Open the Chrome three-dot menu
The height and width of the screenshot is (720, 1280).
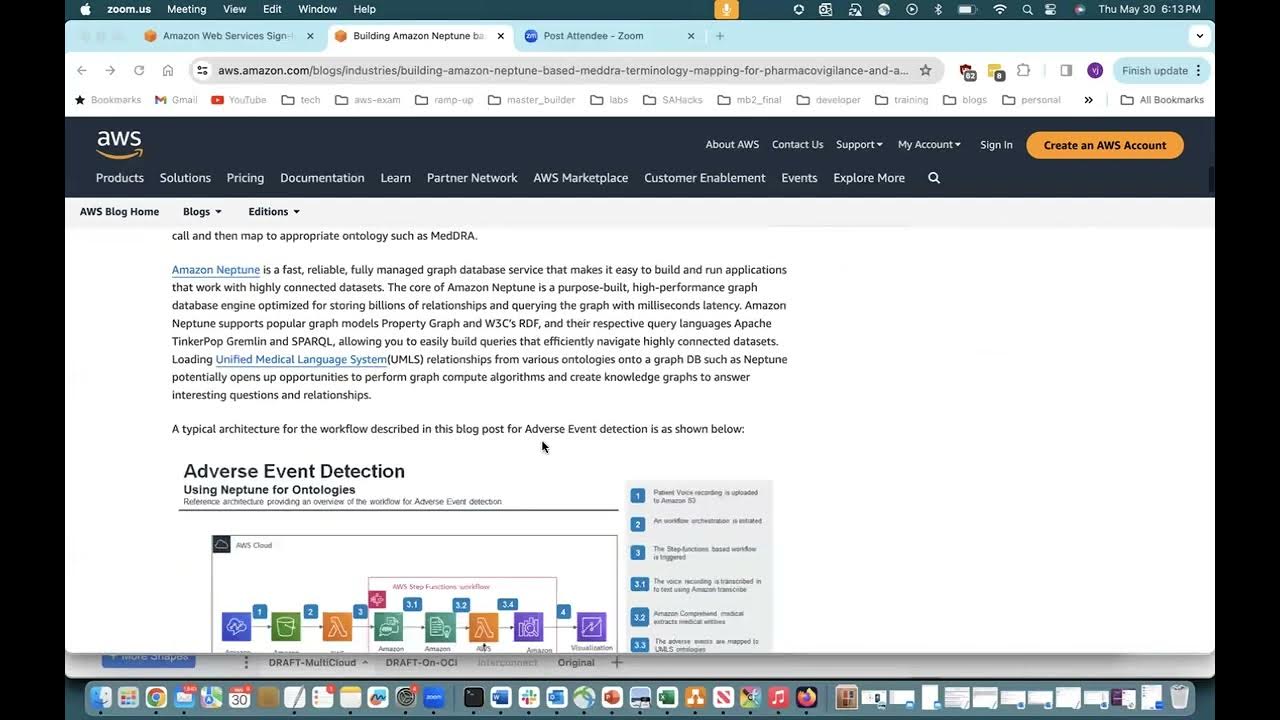point(1198,71)
